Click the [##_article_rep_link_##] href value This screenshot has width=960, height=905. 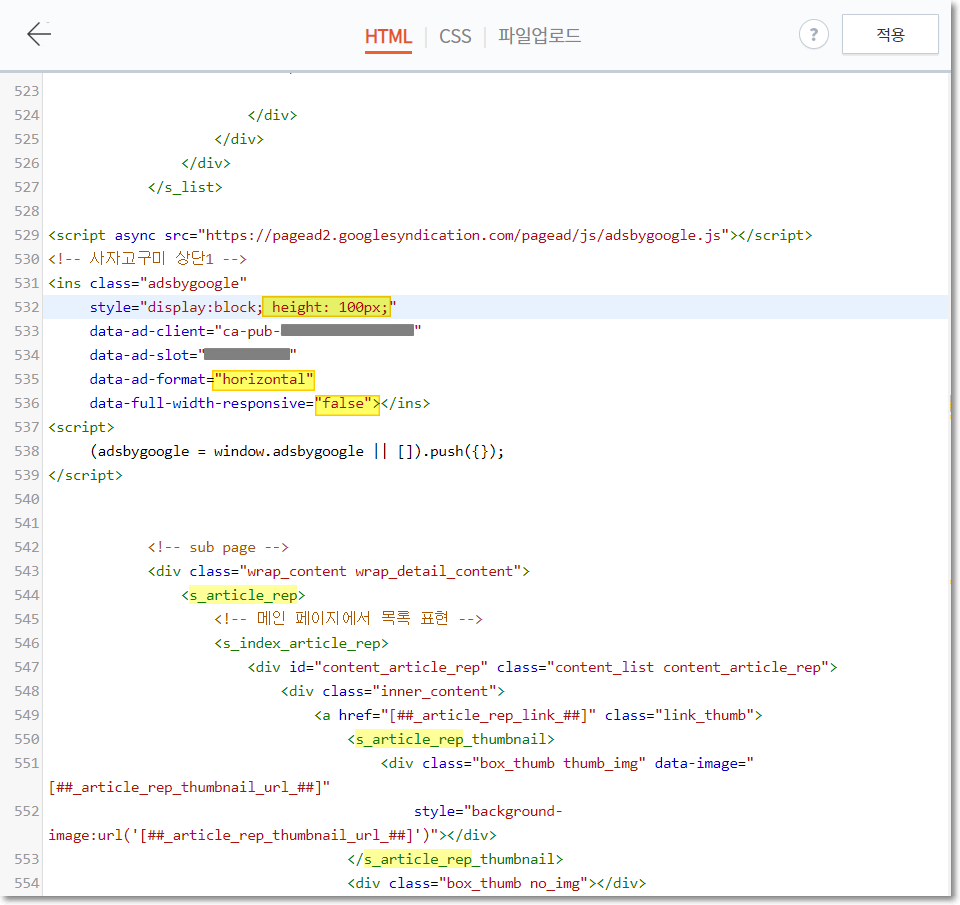489,715
